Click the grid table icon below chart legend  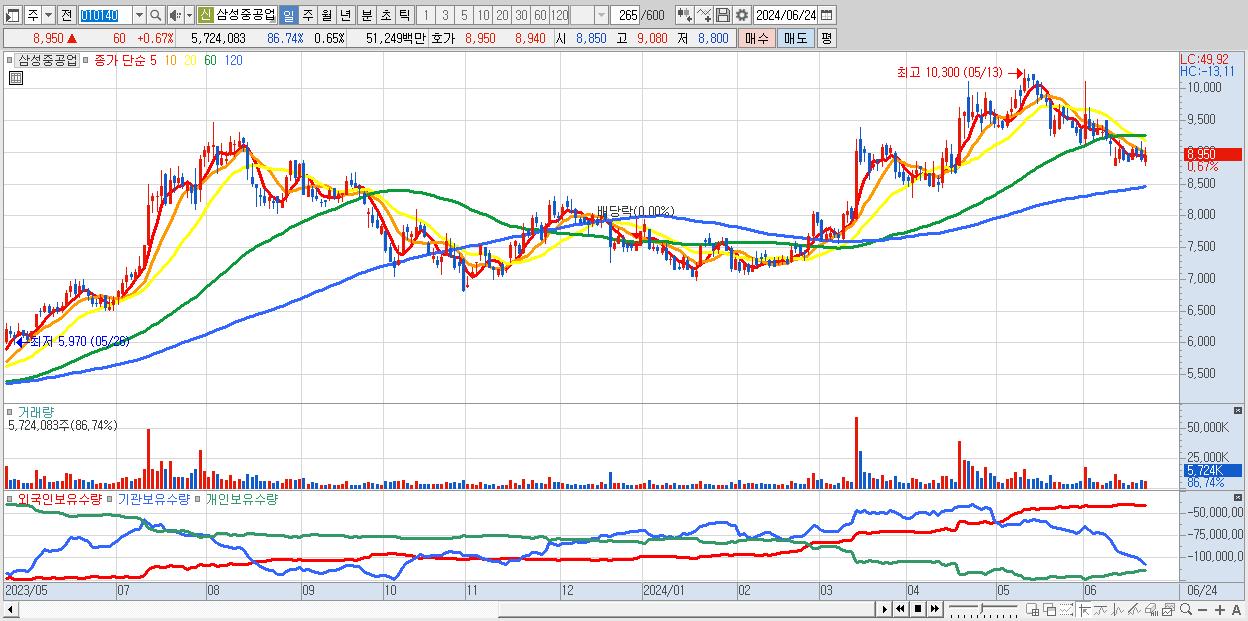pyautogui.click(x=14, y=77)
